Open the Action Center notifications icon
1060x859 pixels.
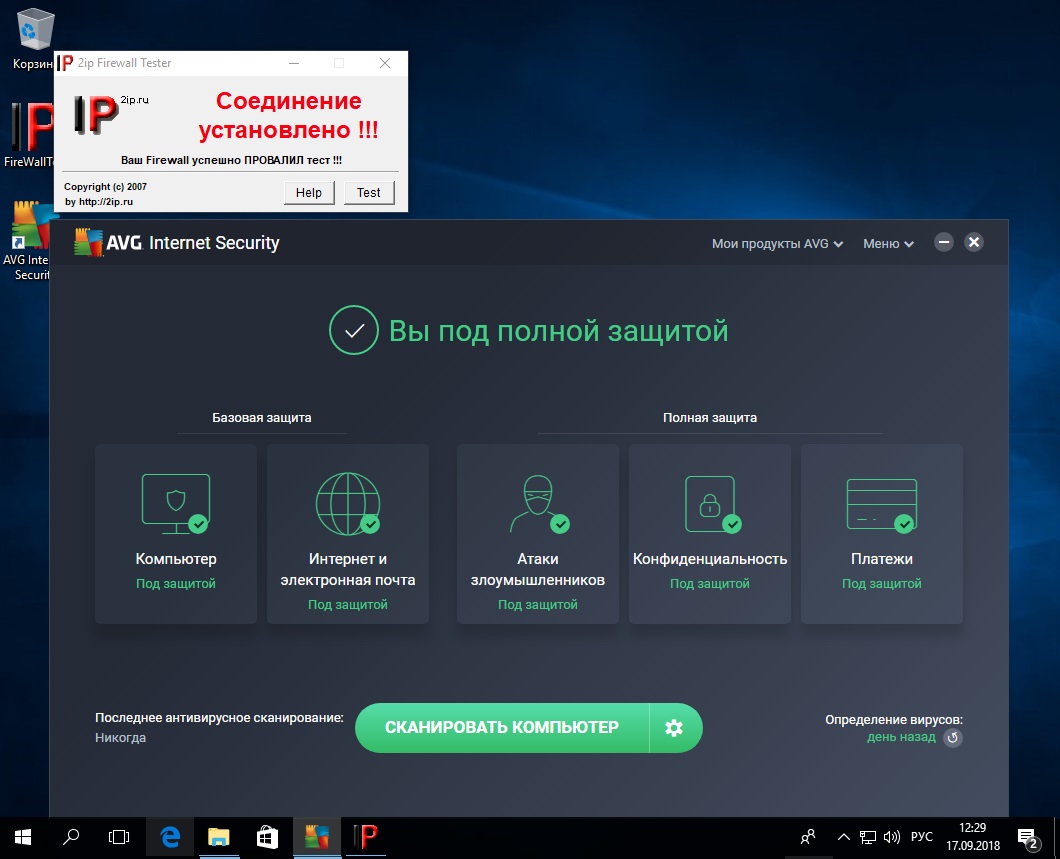coord(1028,839)
